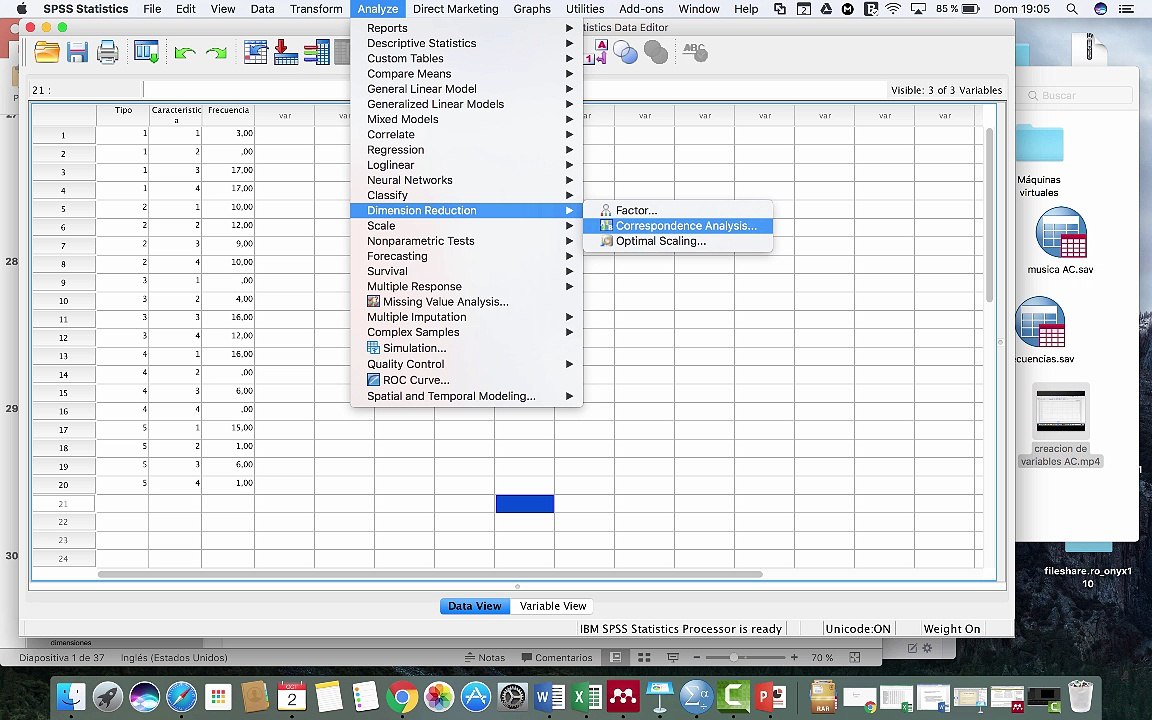Open the Utilities menu
This screenshot has height=720, width=1152.
[585, 9]
